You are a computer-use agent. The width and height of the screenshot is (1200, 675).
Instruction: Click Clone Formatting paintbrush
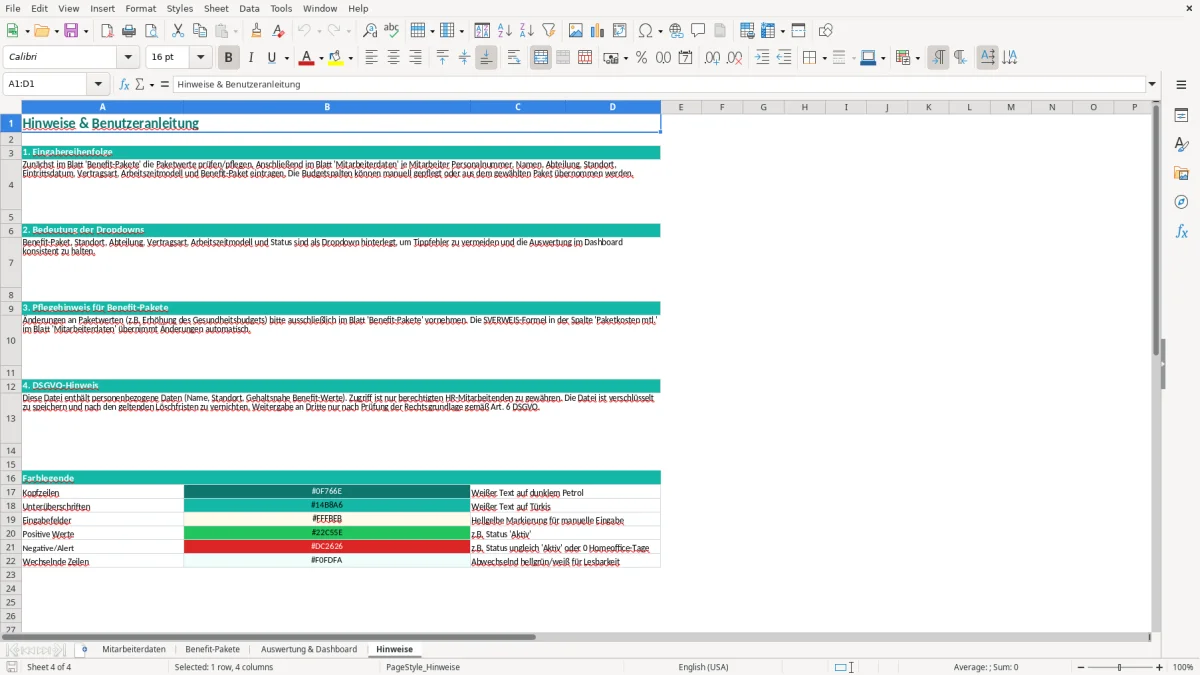click(x=257, y=31)
